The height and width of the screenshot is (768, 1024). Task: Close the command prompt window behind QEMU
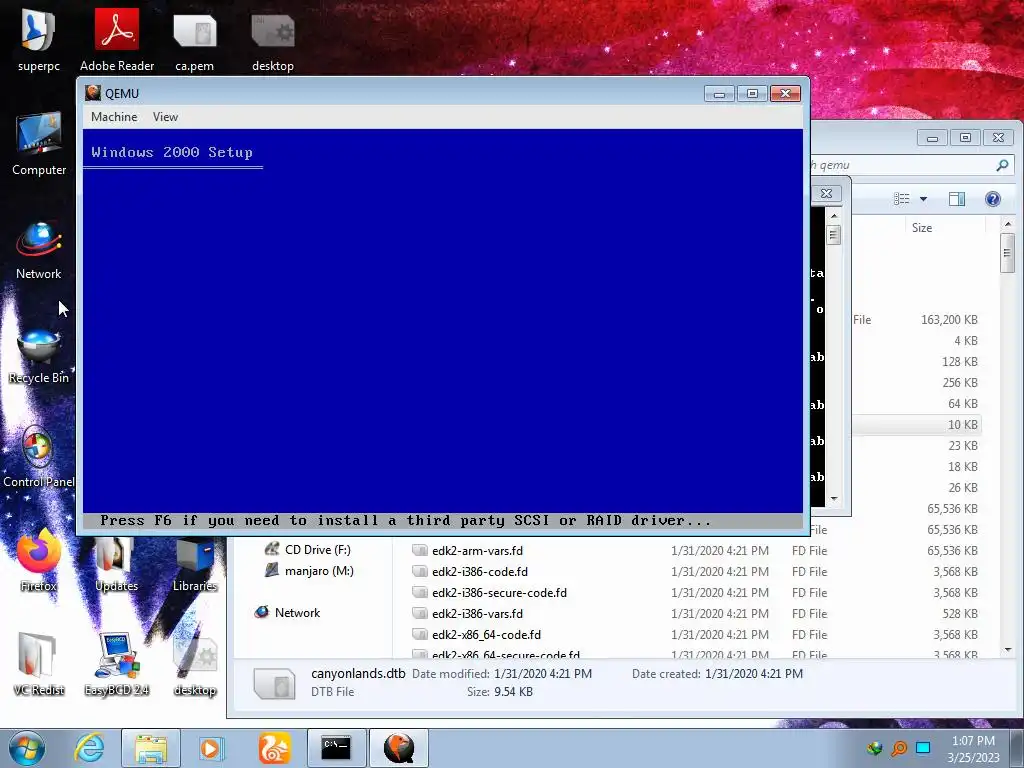click(x=826, y=193)
